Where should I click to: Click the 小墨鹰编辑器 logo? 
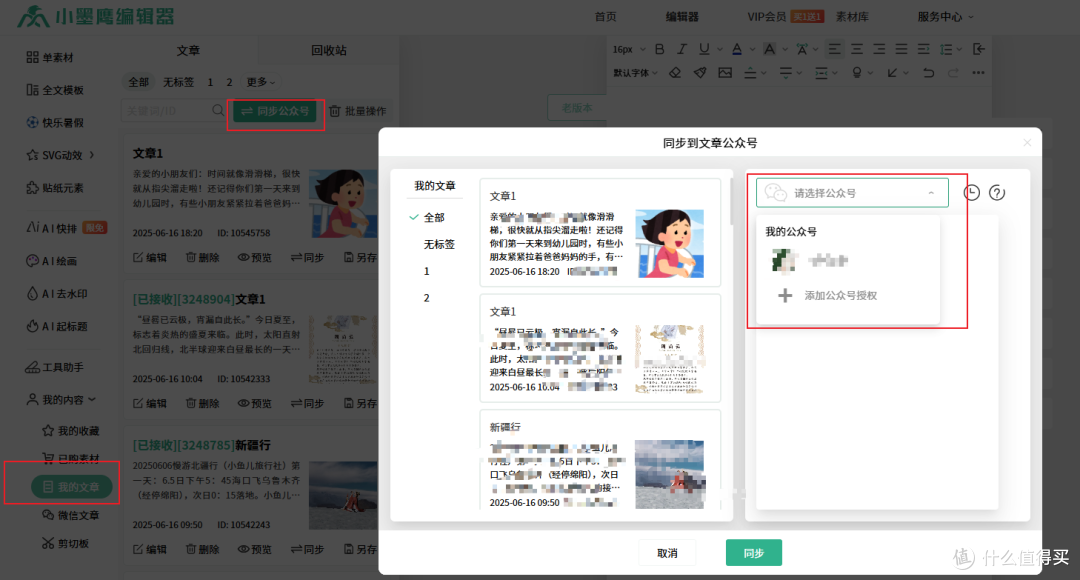(x=96, y=16)
